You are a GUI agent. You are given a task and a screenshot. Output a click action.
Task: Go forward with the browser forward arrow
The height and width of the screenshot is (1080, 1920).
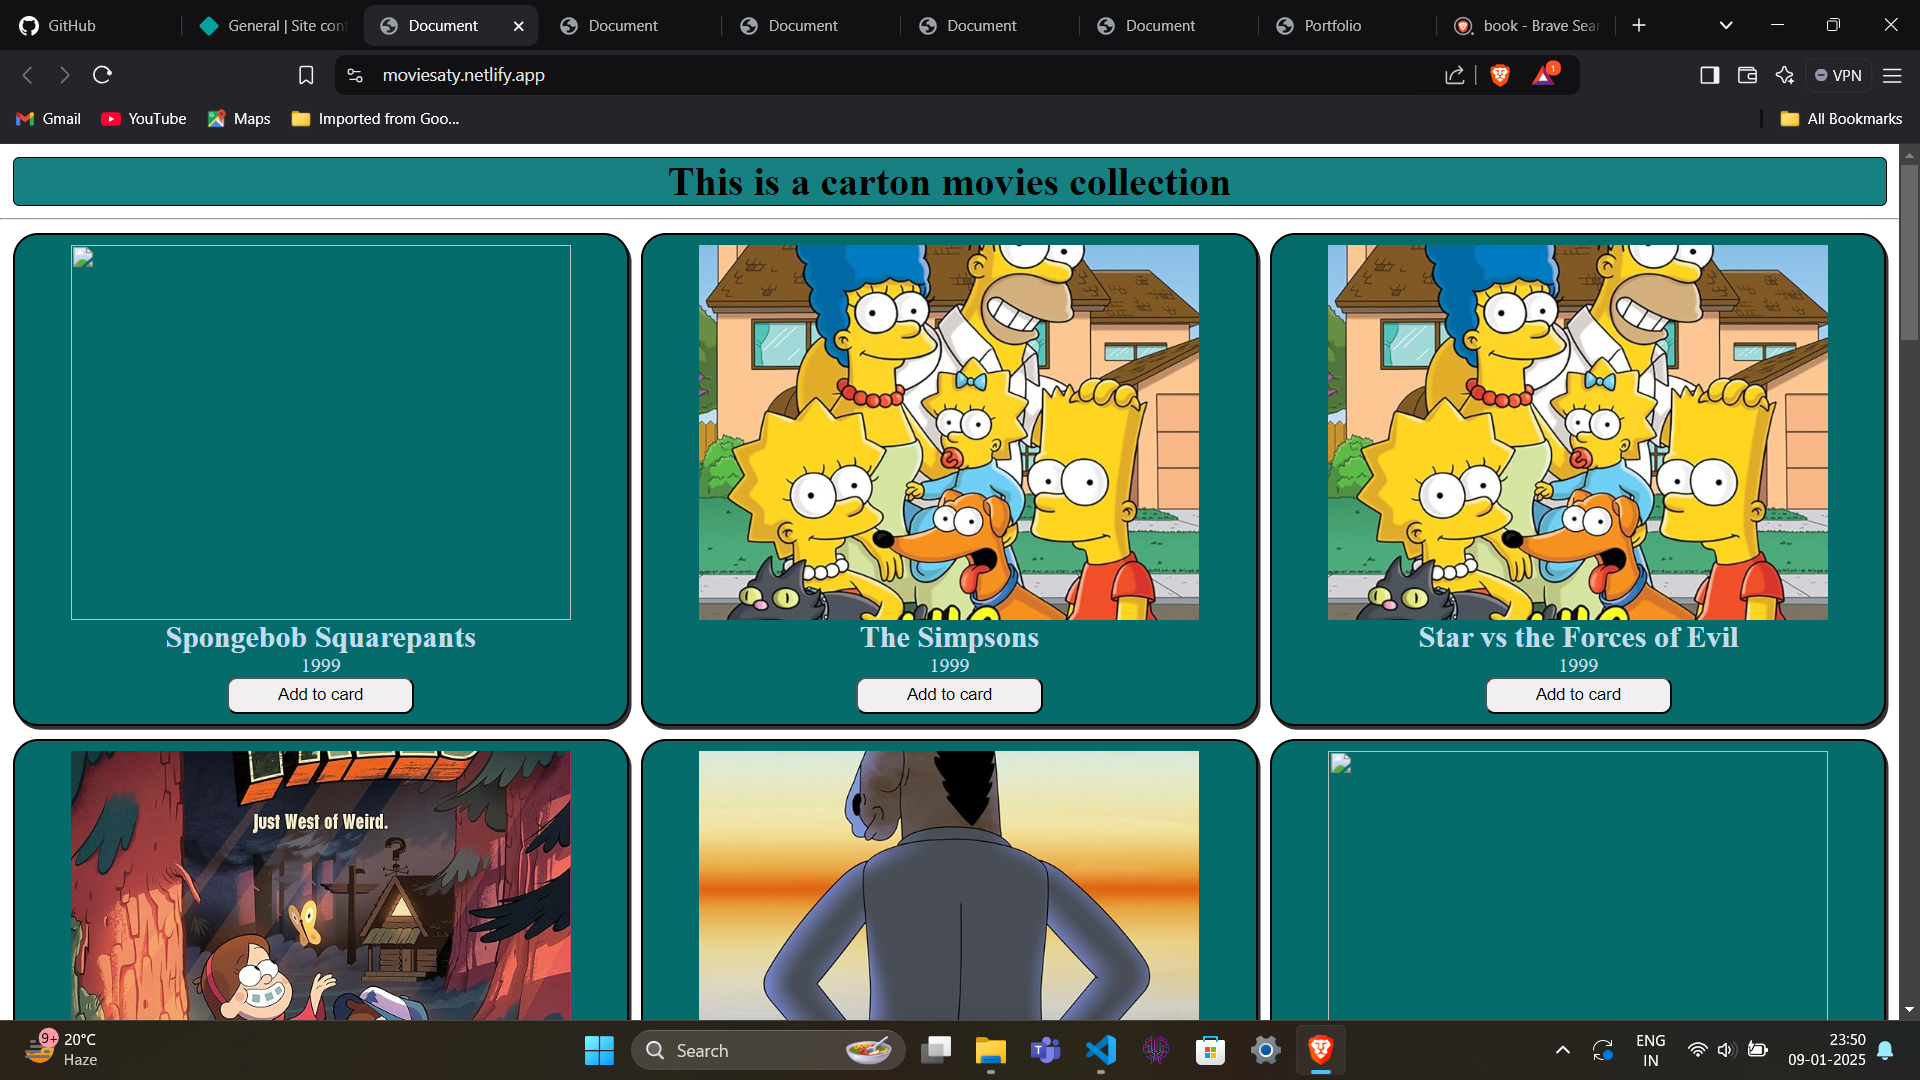(65, 75)
